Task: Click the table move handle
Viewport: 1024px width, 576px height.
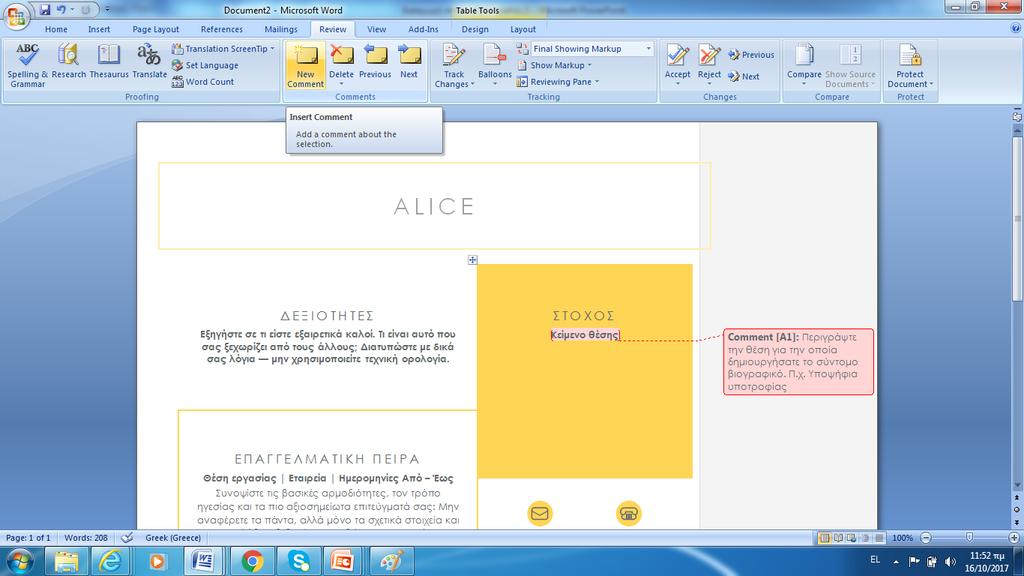Action: click(472, 260)
